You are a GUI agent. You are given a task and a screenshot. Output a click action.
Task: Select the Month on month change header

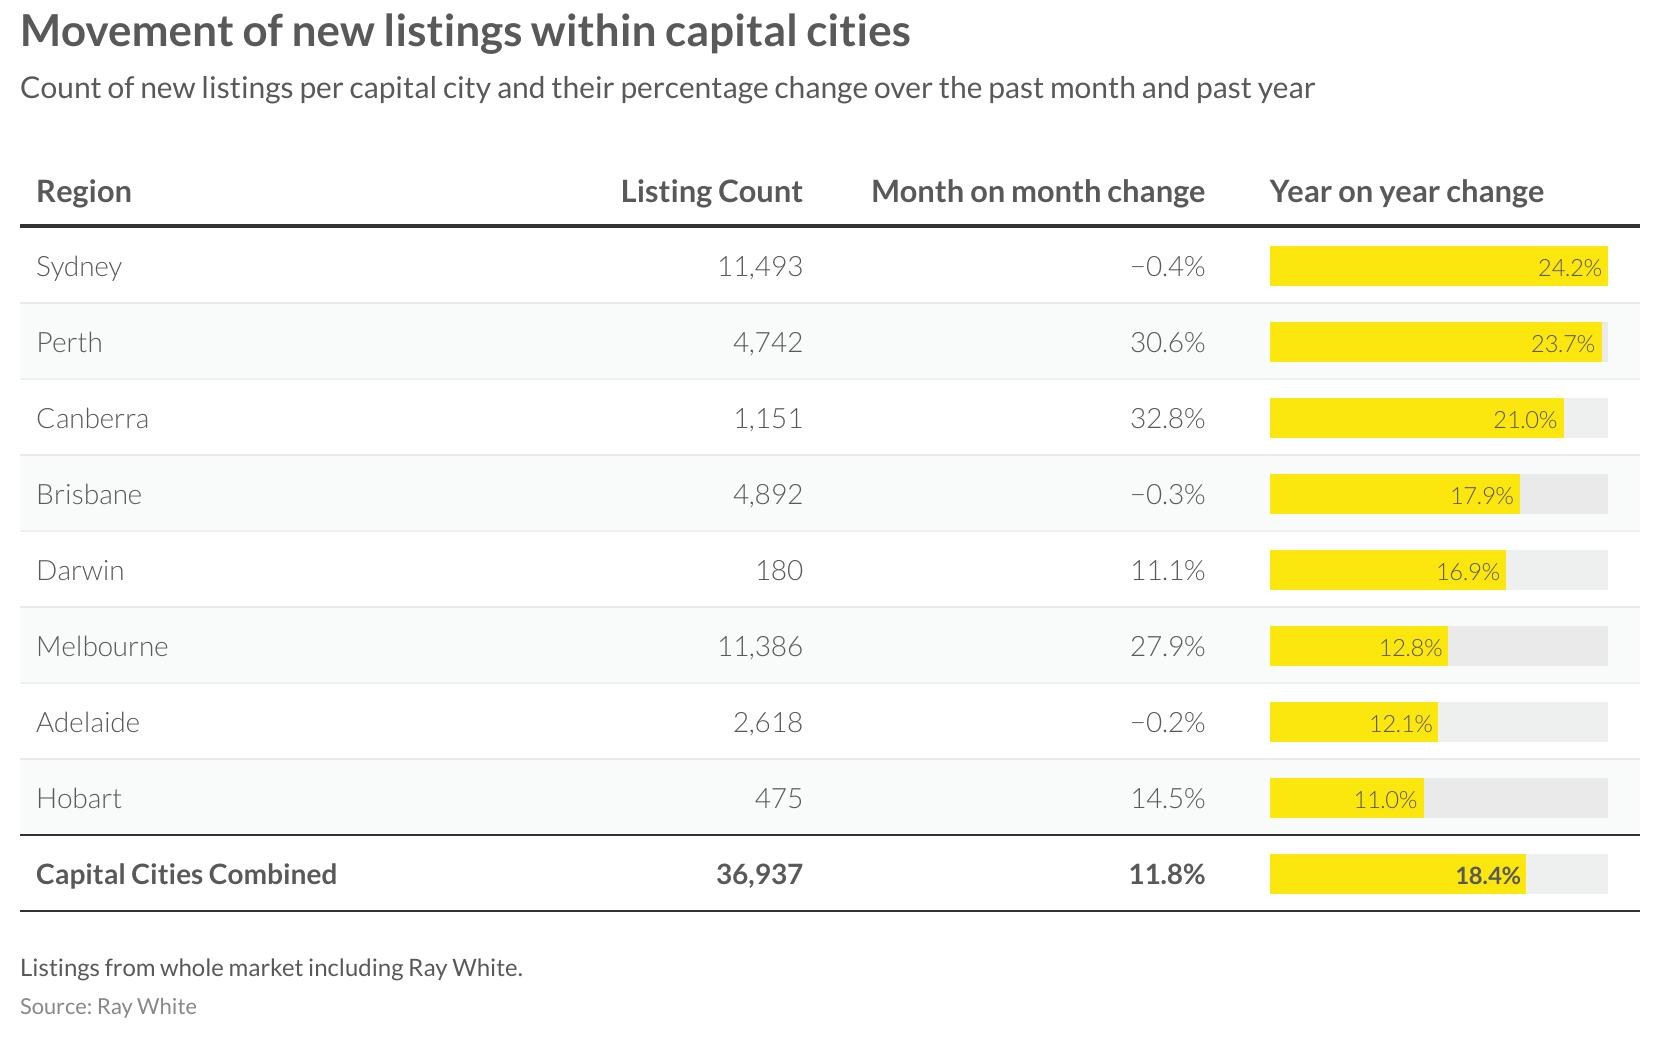coord(1037,191)
